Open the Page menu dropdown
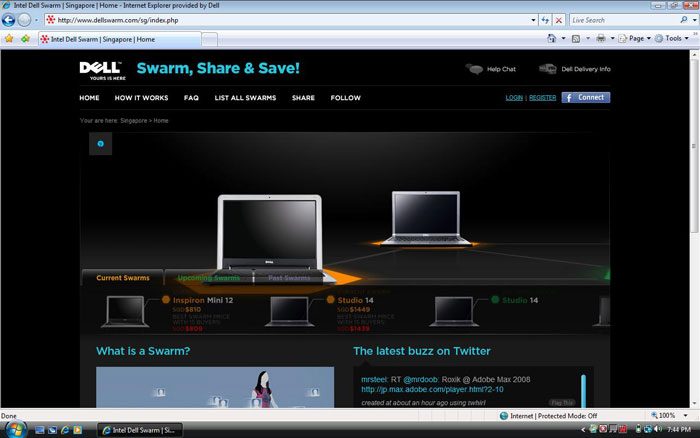 coord(635,38)
